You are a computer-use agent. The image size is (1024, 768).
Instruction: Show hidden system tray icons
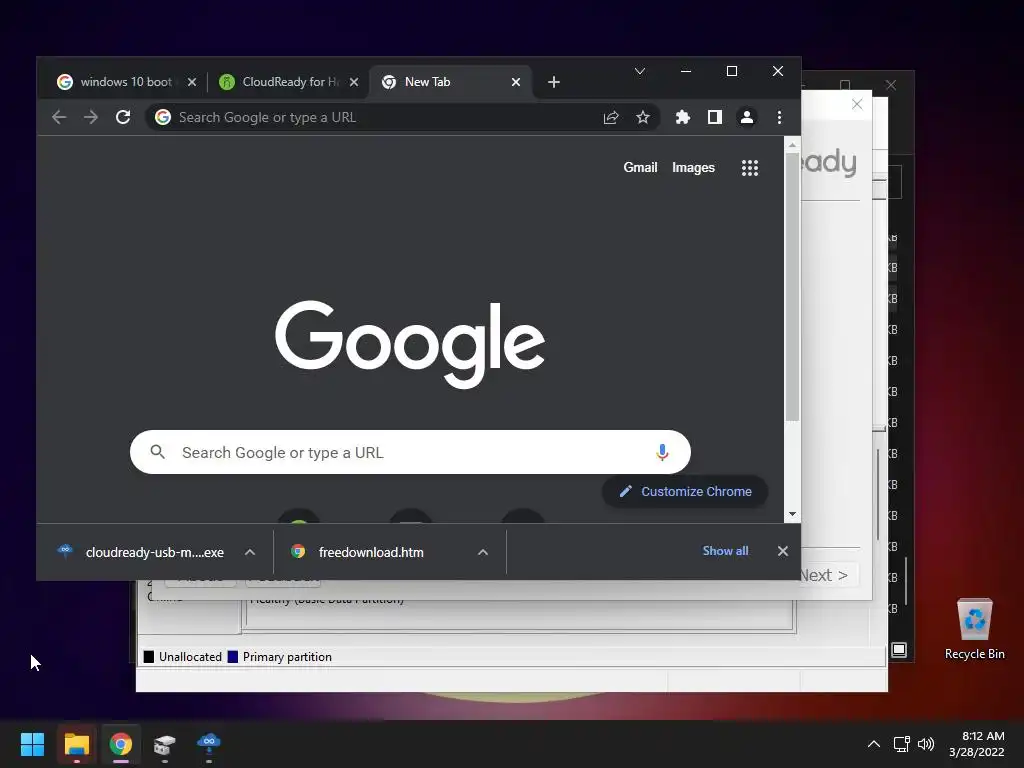point(874,744)
